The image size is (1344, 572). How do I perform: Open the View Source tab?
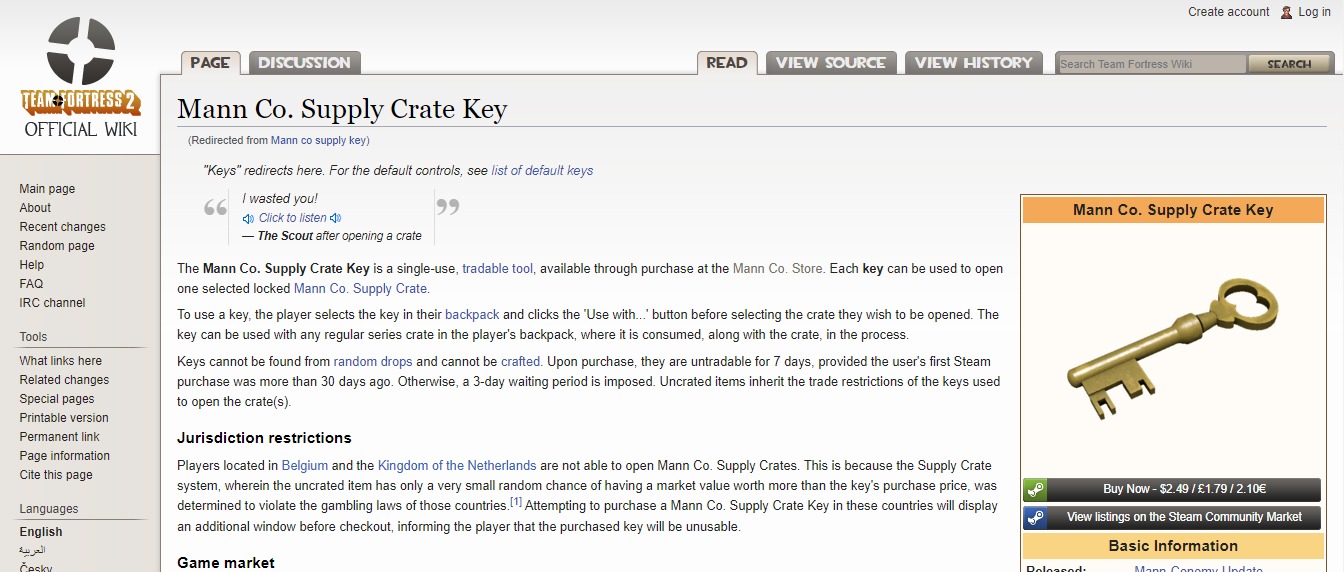pos(830,63)
